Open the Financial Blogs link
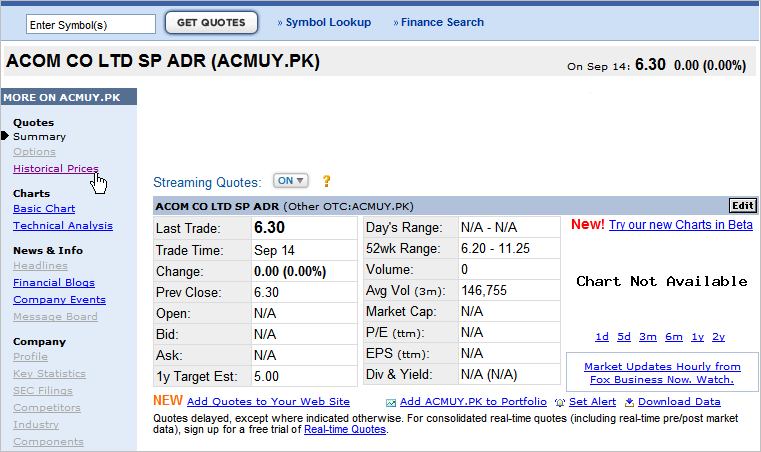This screenshot has width=761, height=452. pos(54,283)
